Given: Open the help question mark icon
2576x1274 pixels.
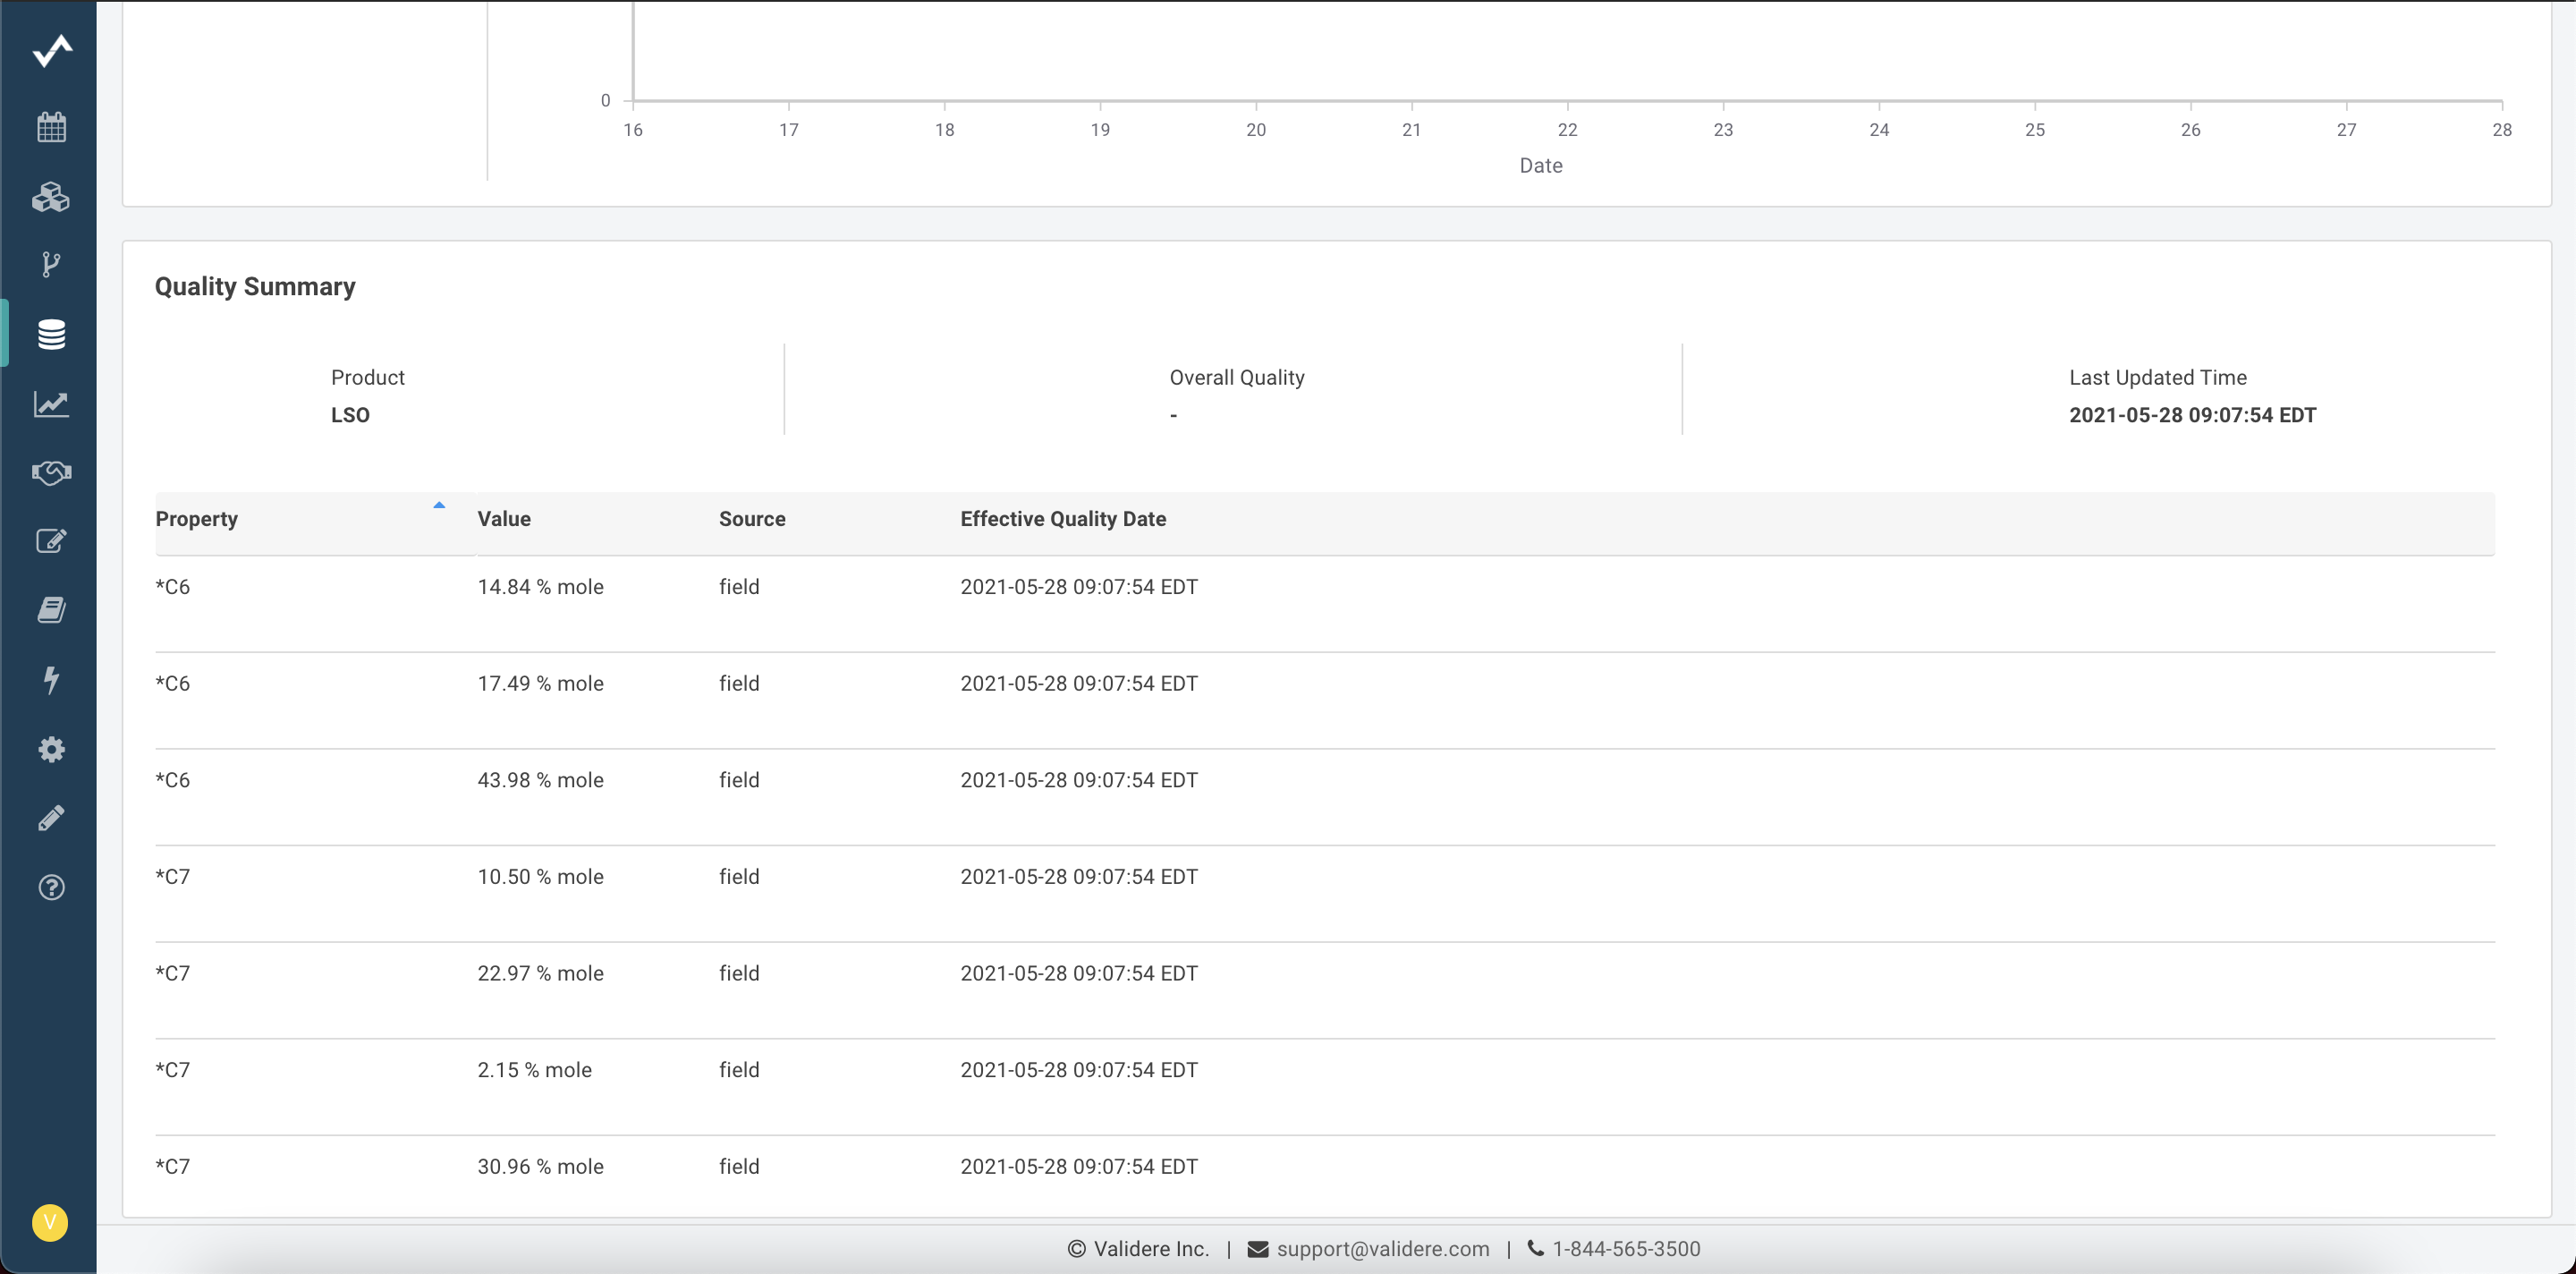Looking at the screenshot, I should (x=51, y=887).
